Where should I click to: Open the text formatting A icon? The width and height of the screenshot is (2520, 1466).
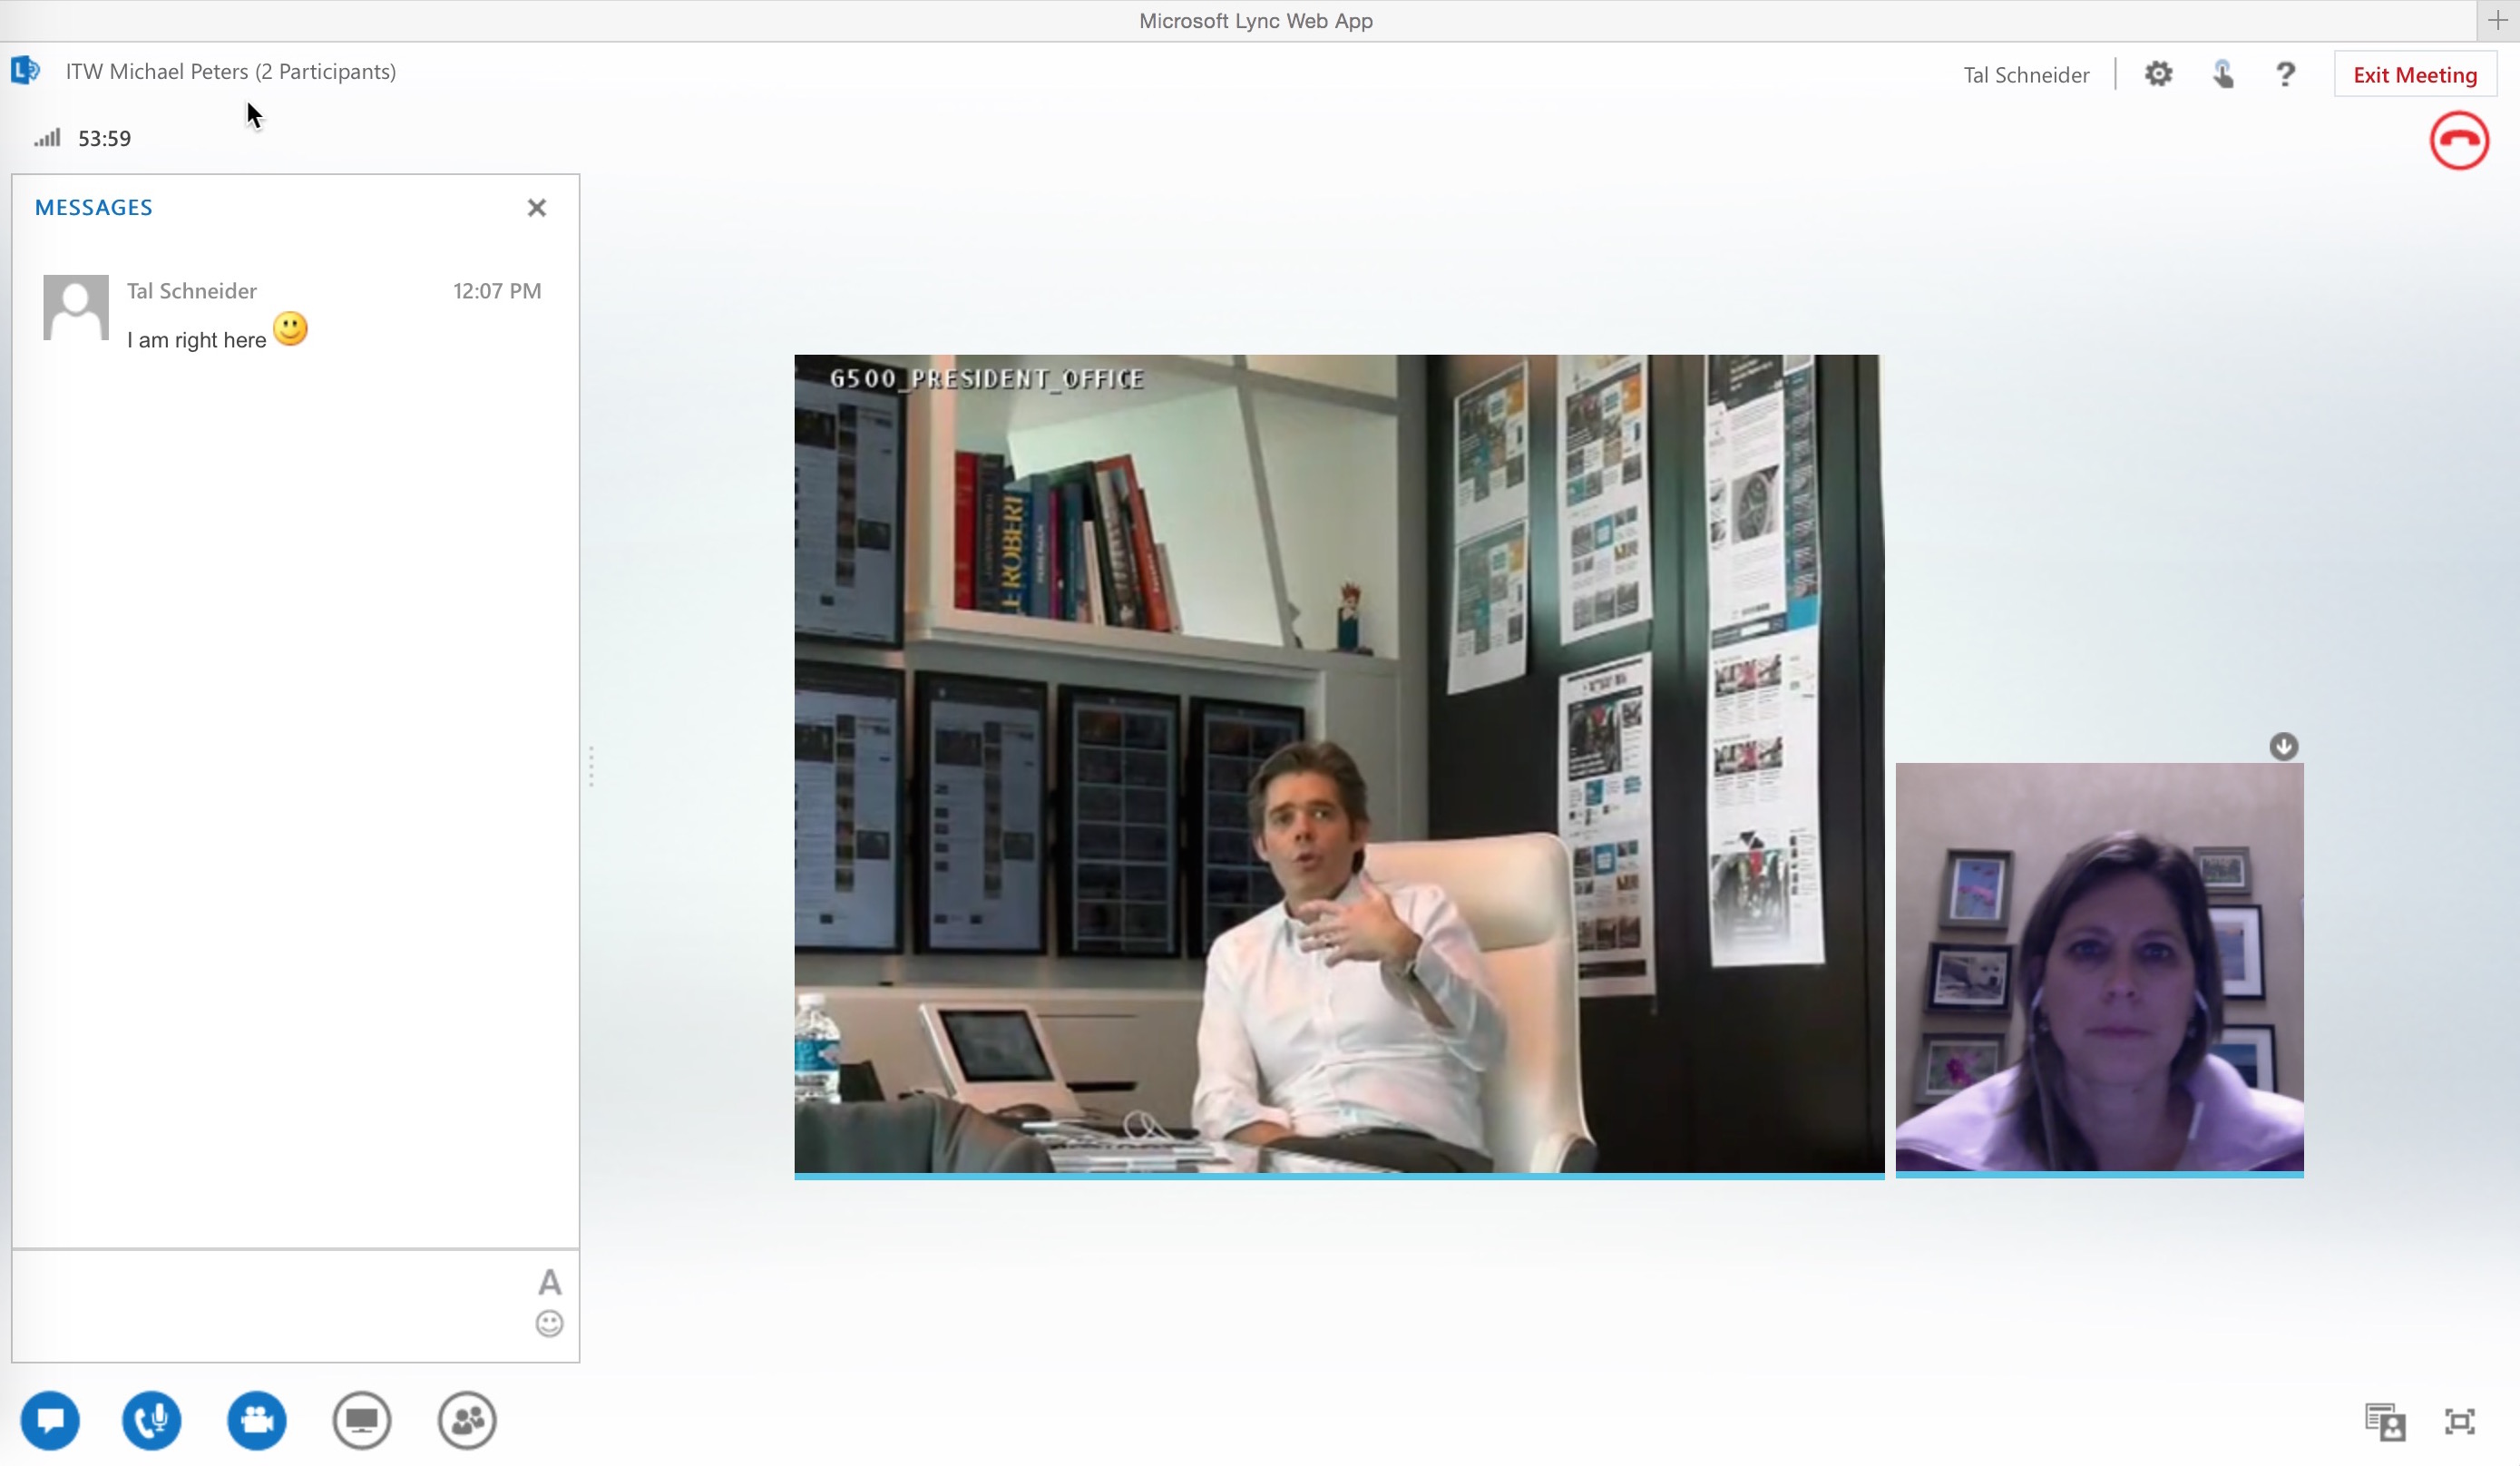pyautogui.click(x=549, y=1282)
